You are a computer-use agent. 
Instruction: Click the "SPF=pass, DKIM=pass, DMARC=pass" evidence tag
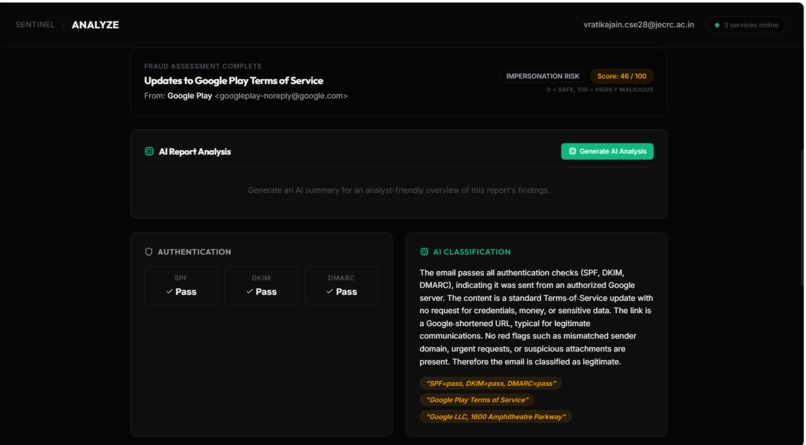point(490,383)
